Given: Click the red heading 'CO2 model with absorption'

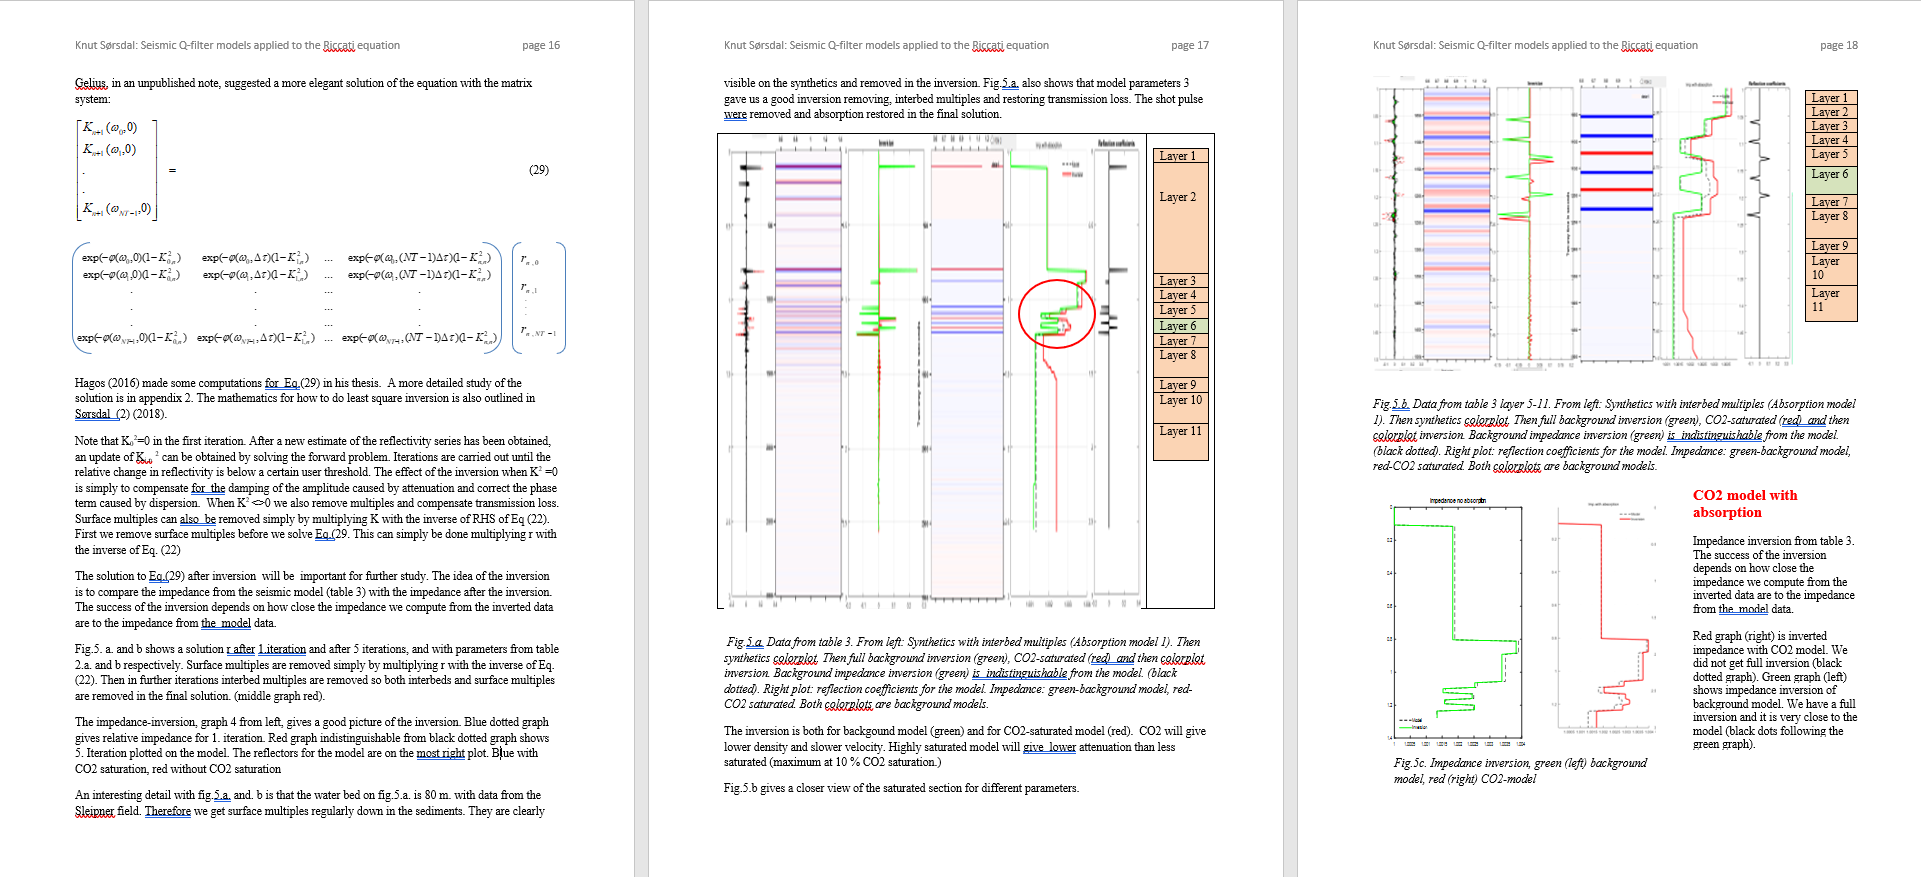Looking at the screenshot, I should click(1744, 503).
